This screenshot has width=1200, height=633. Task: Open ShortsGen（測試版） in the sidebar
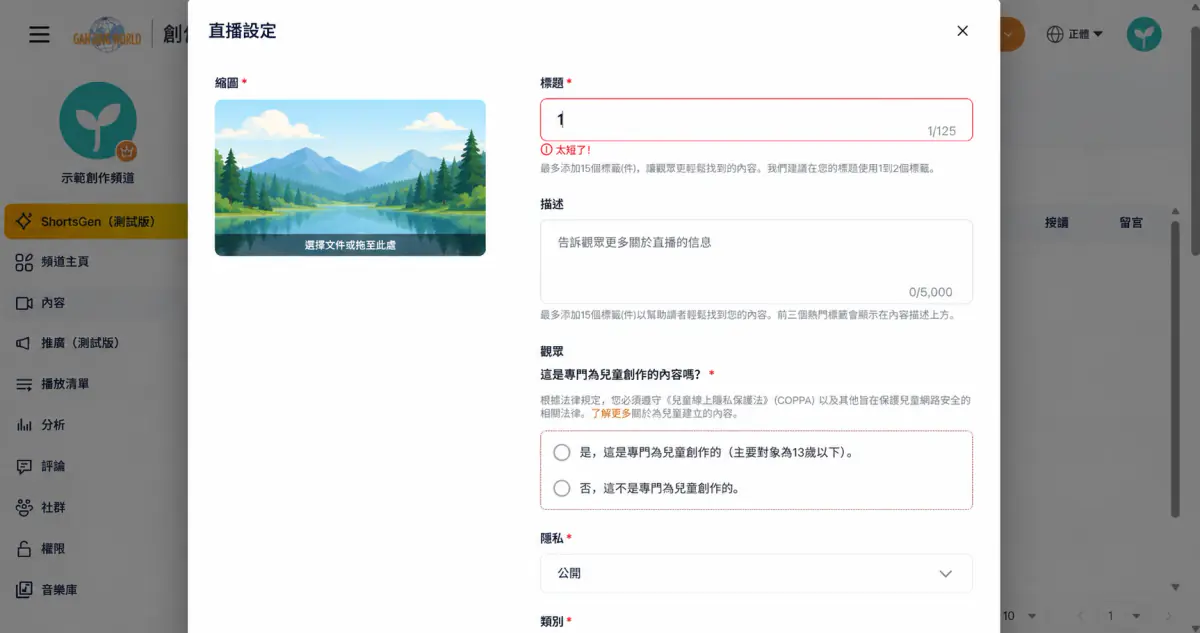click(x=96, y=221)
